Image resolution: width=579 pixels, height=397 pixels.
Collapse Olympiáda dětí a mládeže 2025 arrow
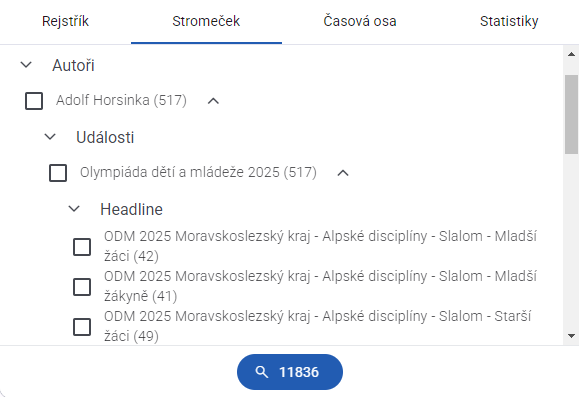pos(343,173)
